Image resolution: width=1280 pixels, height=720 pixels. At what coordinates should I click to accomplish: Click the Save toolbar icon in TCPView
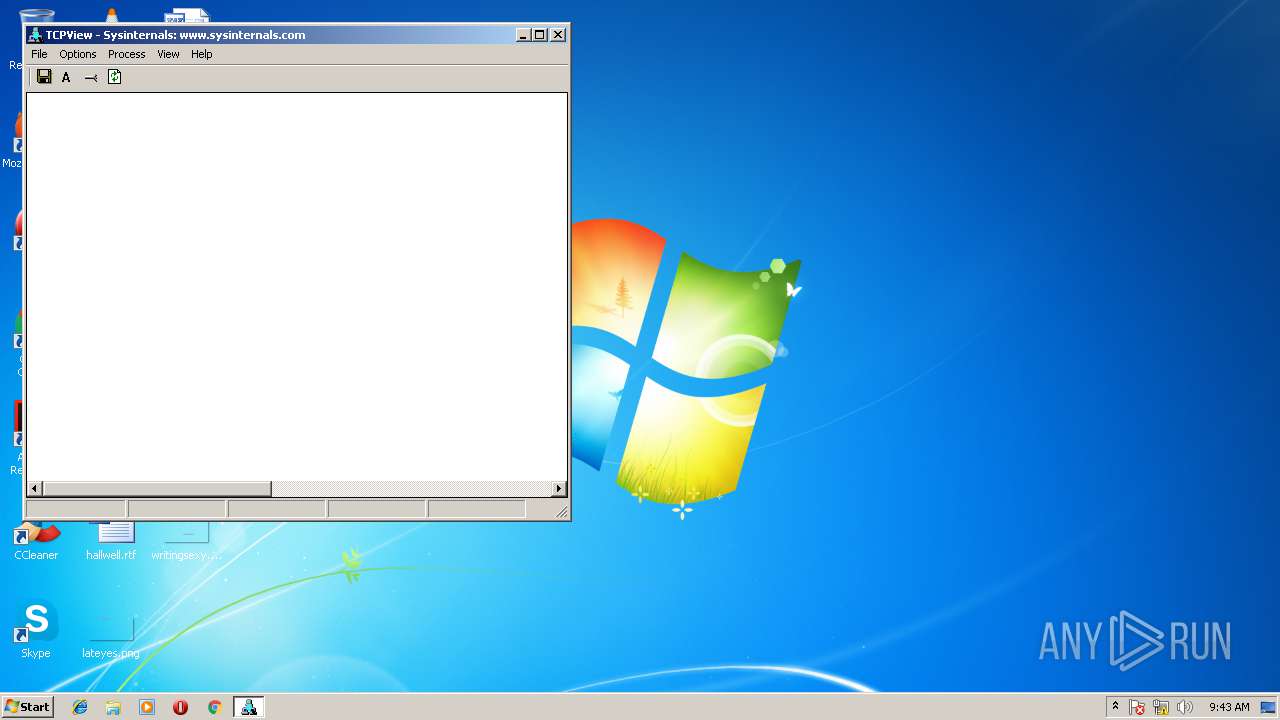point(44,77)
